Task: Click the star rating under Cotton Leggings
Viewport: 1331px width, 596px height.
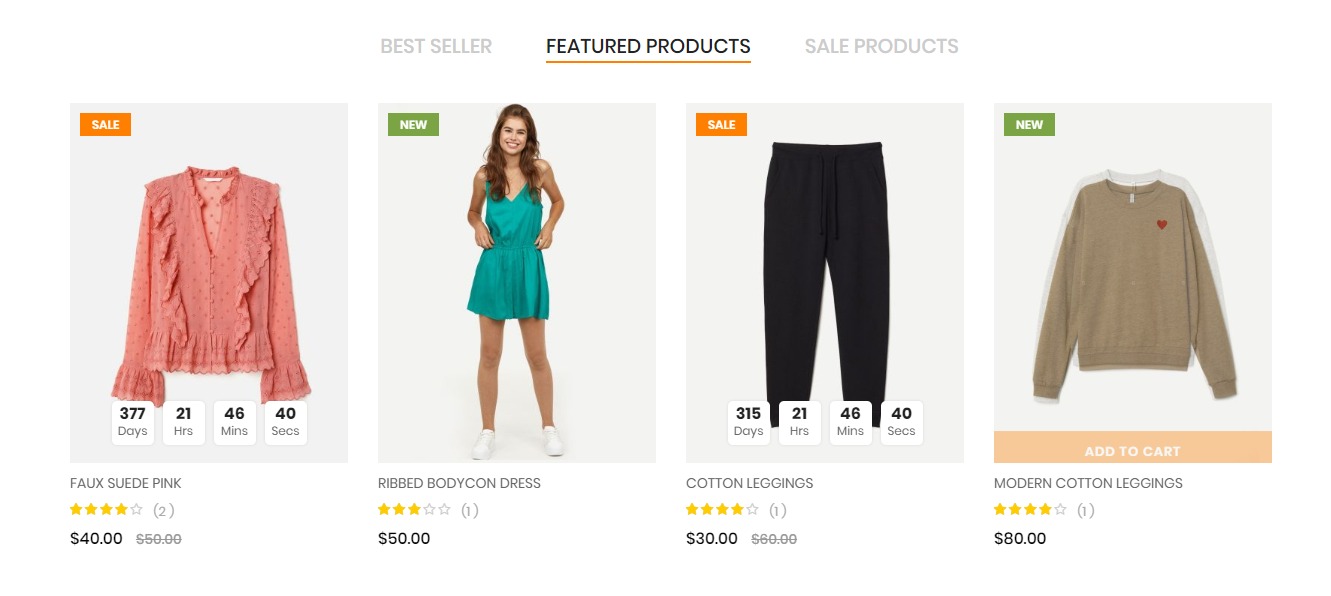Action: 722,510
